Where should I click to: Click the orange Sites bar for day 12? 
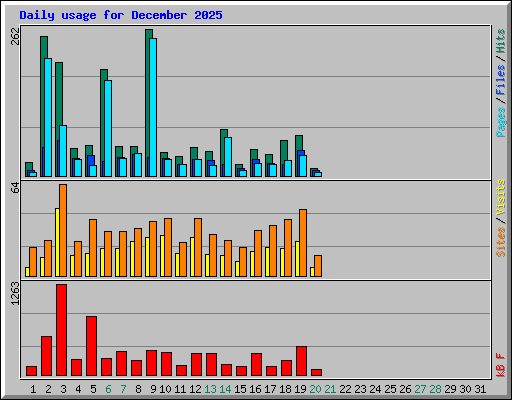[198, 247]
